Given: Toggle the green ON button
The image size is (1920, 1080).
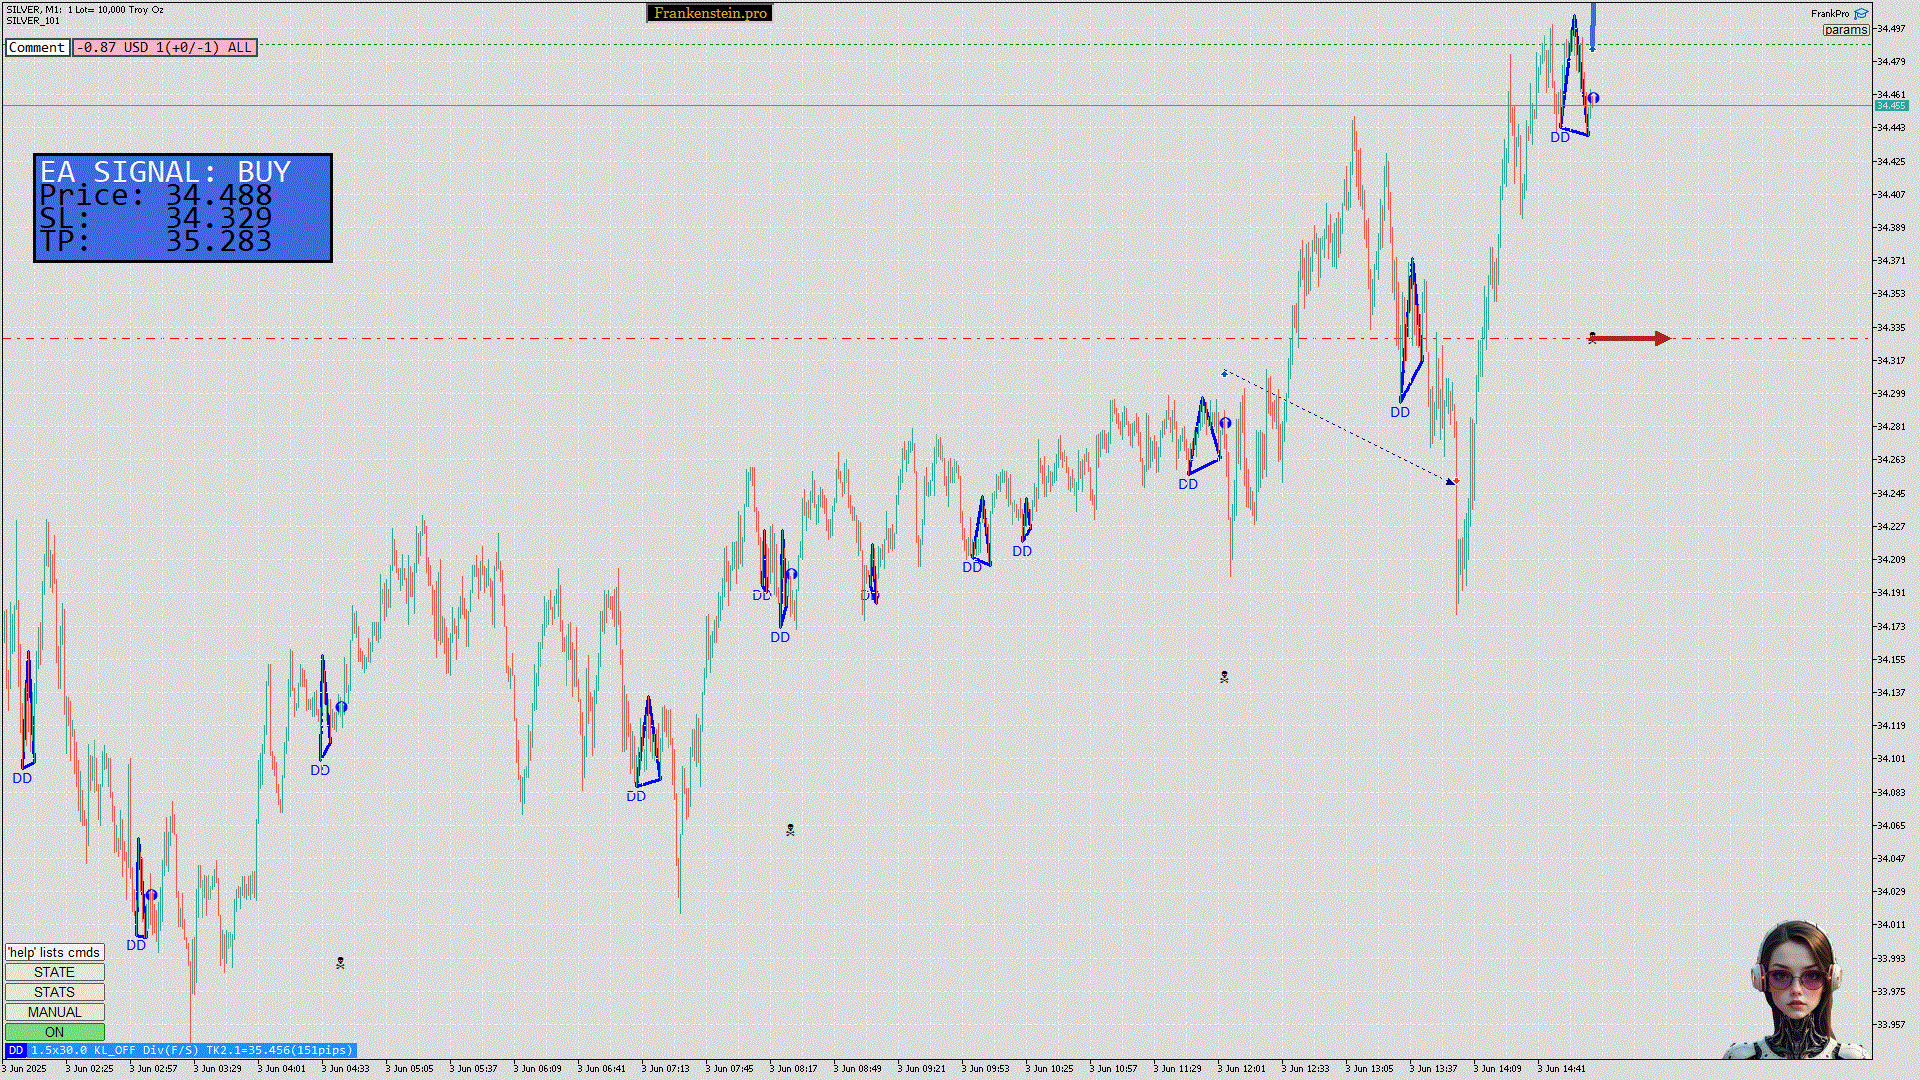Looking at the screenshot, I should [55, 1032].
